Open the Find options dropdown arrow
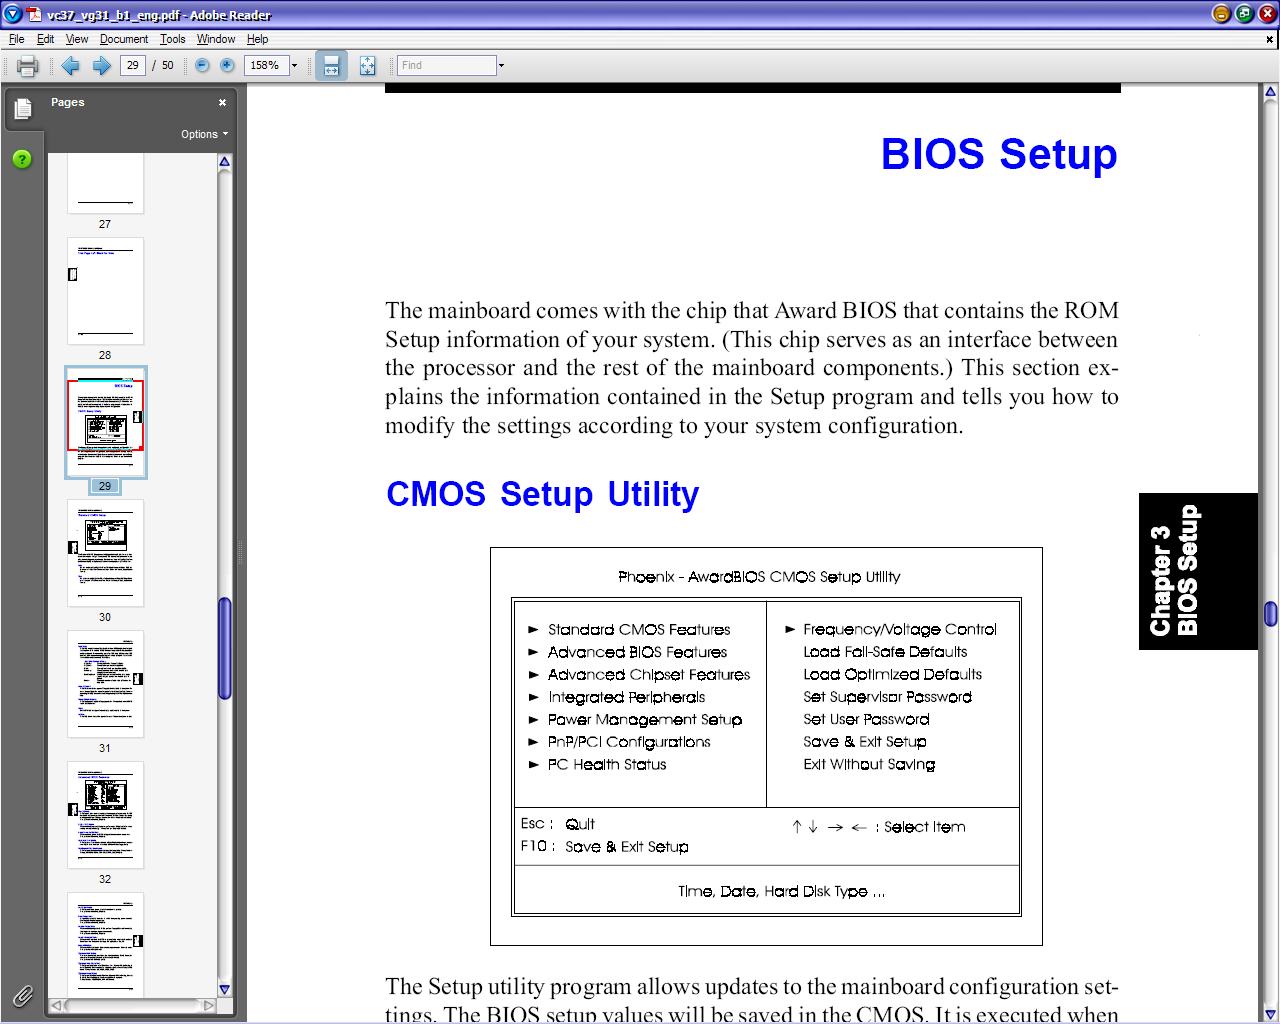 point(501,66)
